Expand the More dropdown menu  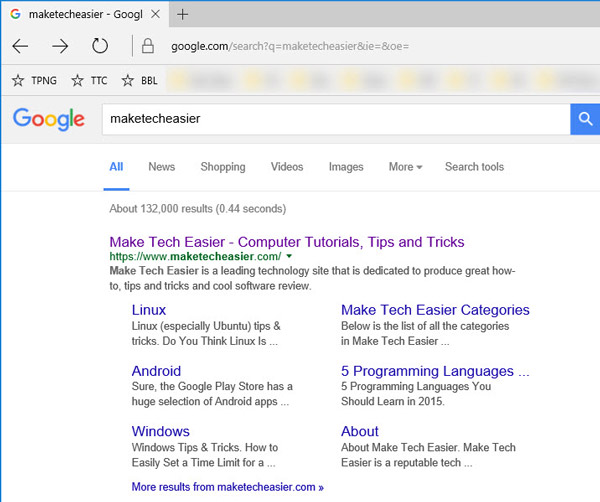[x=406, y=167]
